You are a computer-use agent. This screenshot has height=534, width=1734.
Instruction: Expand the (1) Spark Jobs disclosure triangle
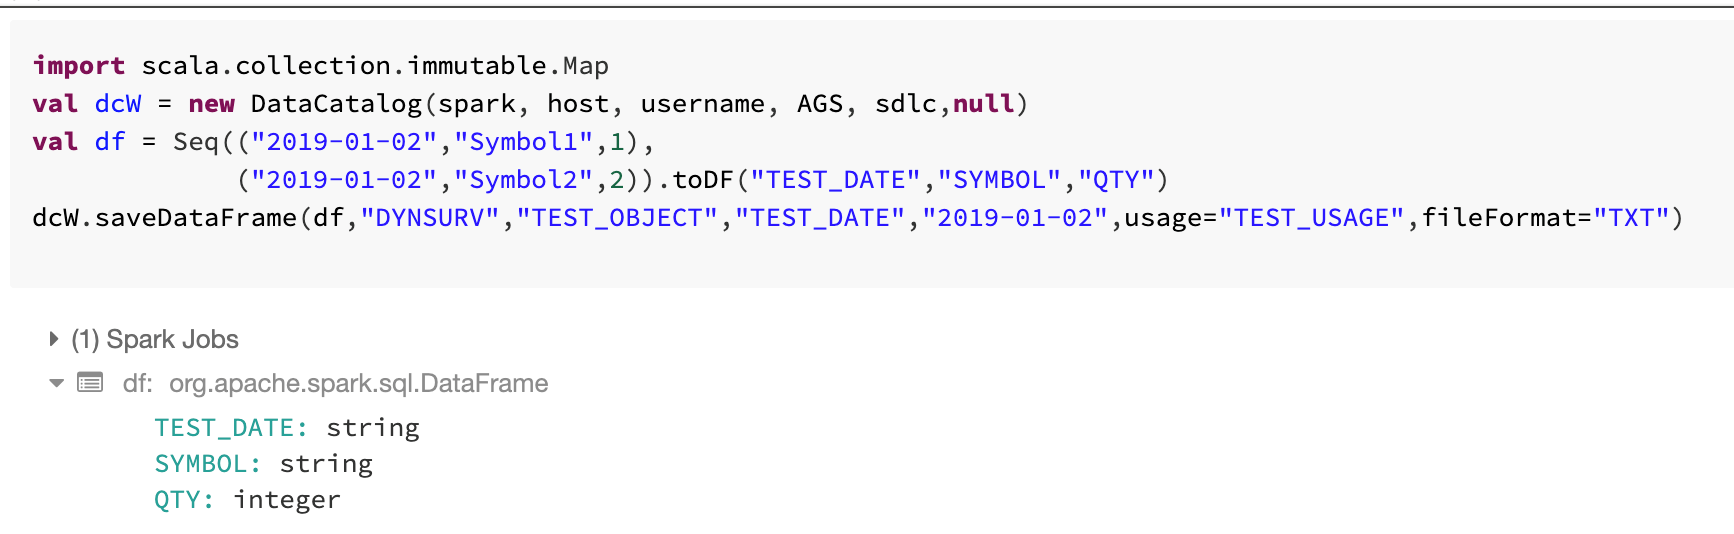click(54, 339)
